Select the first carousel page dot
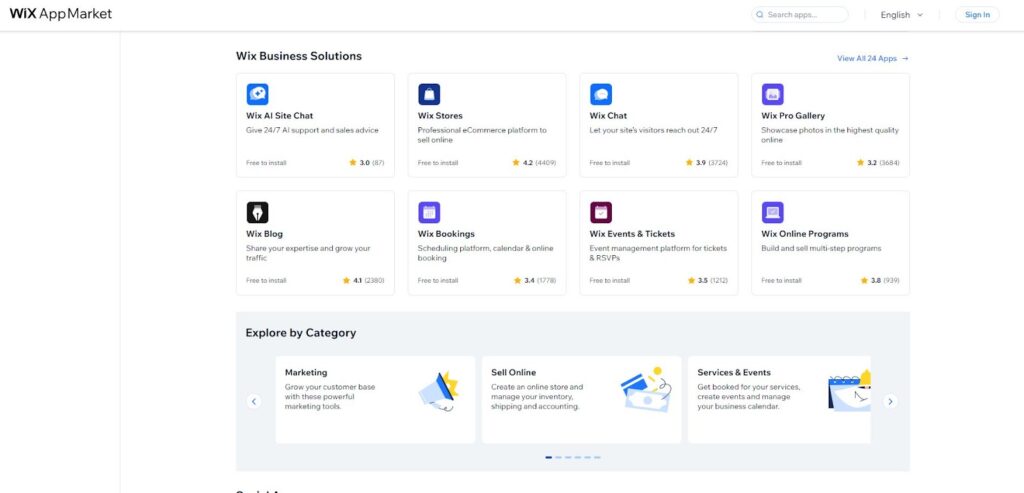Viewport: 1024px width, 493px height. 549,457
